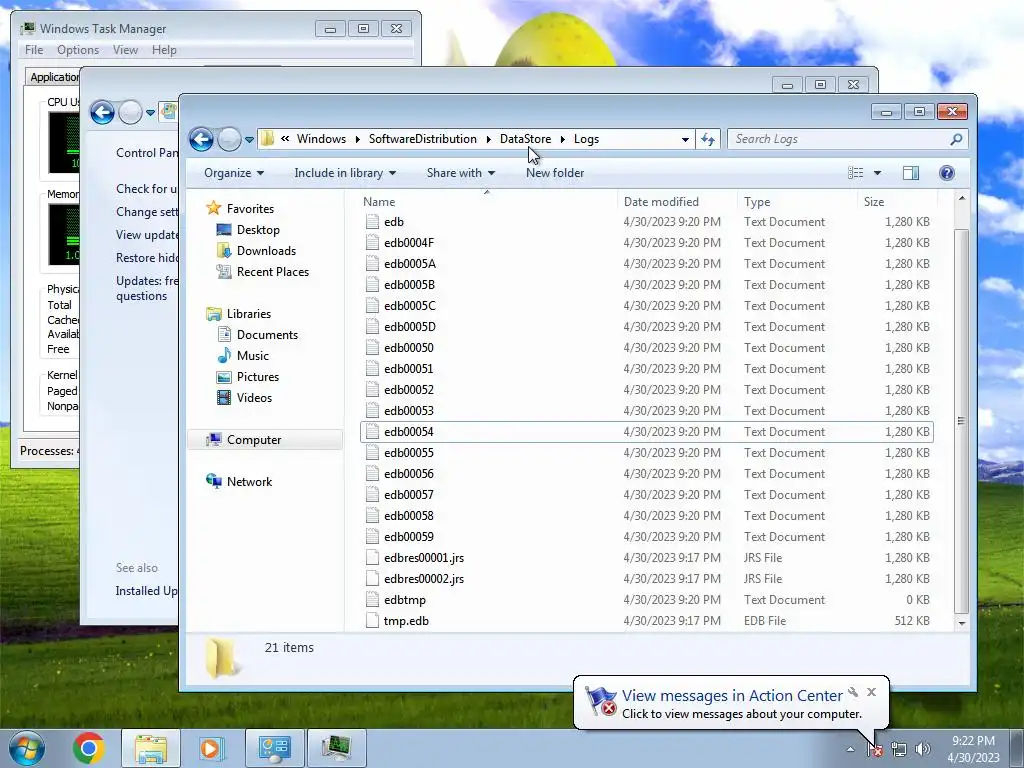The width and height of the screenshot is (1024, 768).
Task: Open Options menu in Task Manager
Action: coord(78,50)
